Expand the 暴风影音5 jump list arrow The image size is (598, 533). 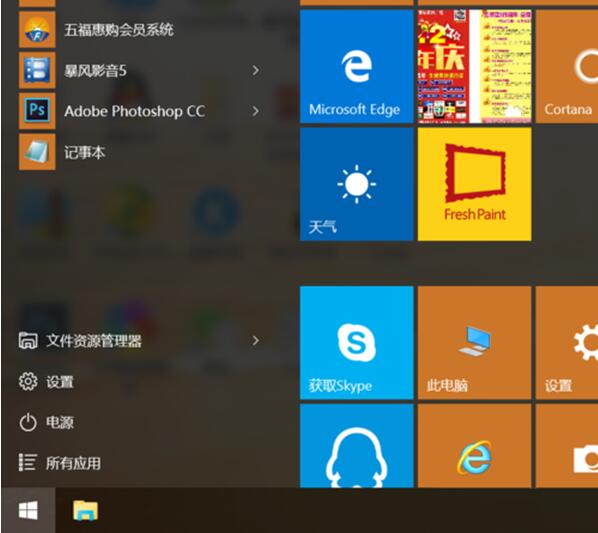[x=256, y=71]
